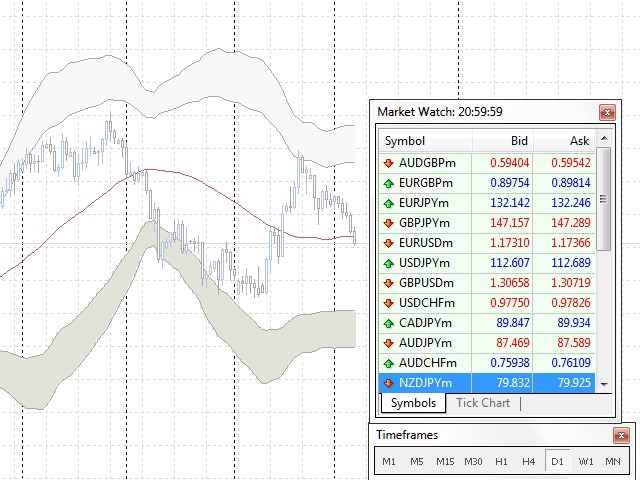Viewport: 640px width, 480px height.
Task: Select the EURJPYm symbol row
Action: click(487, 203)
